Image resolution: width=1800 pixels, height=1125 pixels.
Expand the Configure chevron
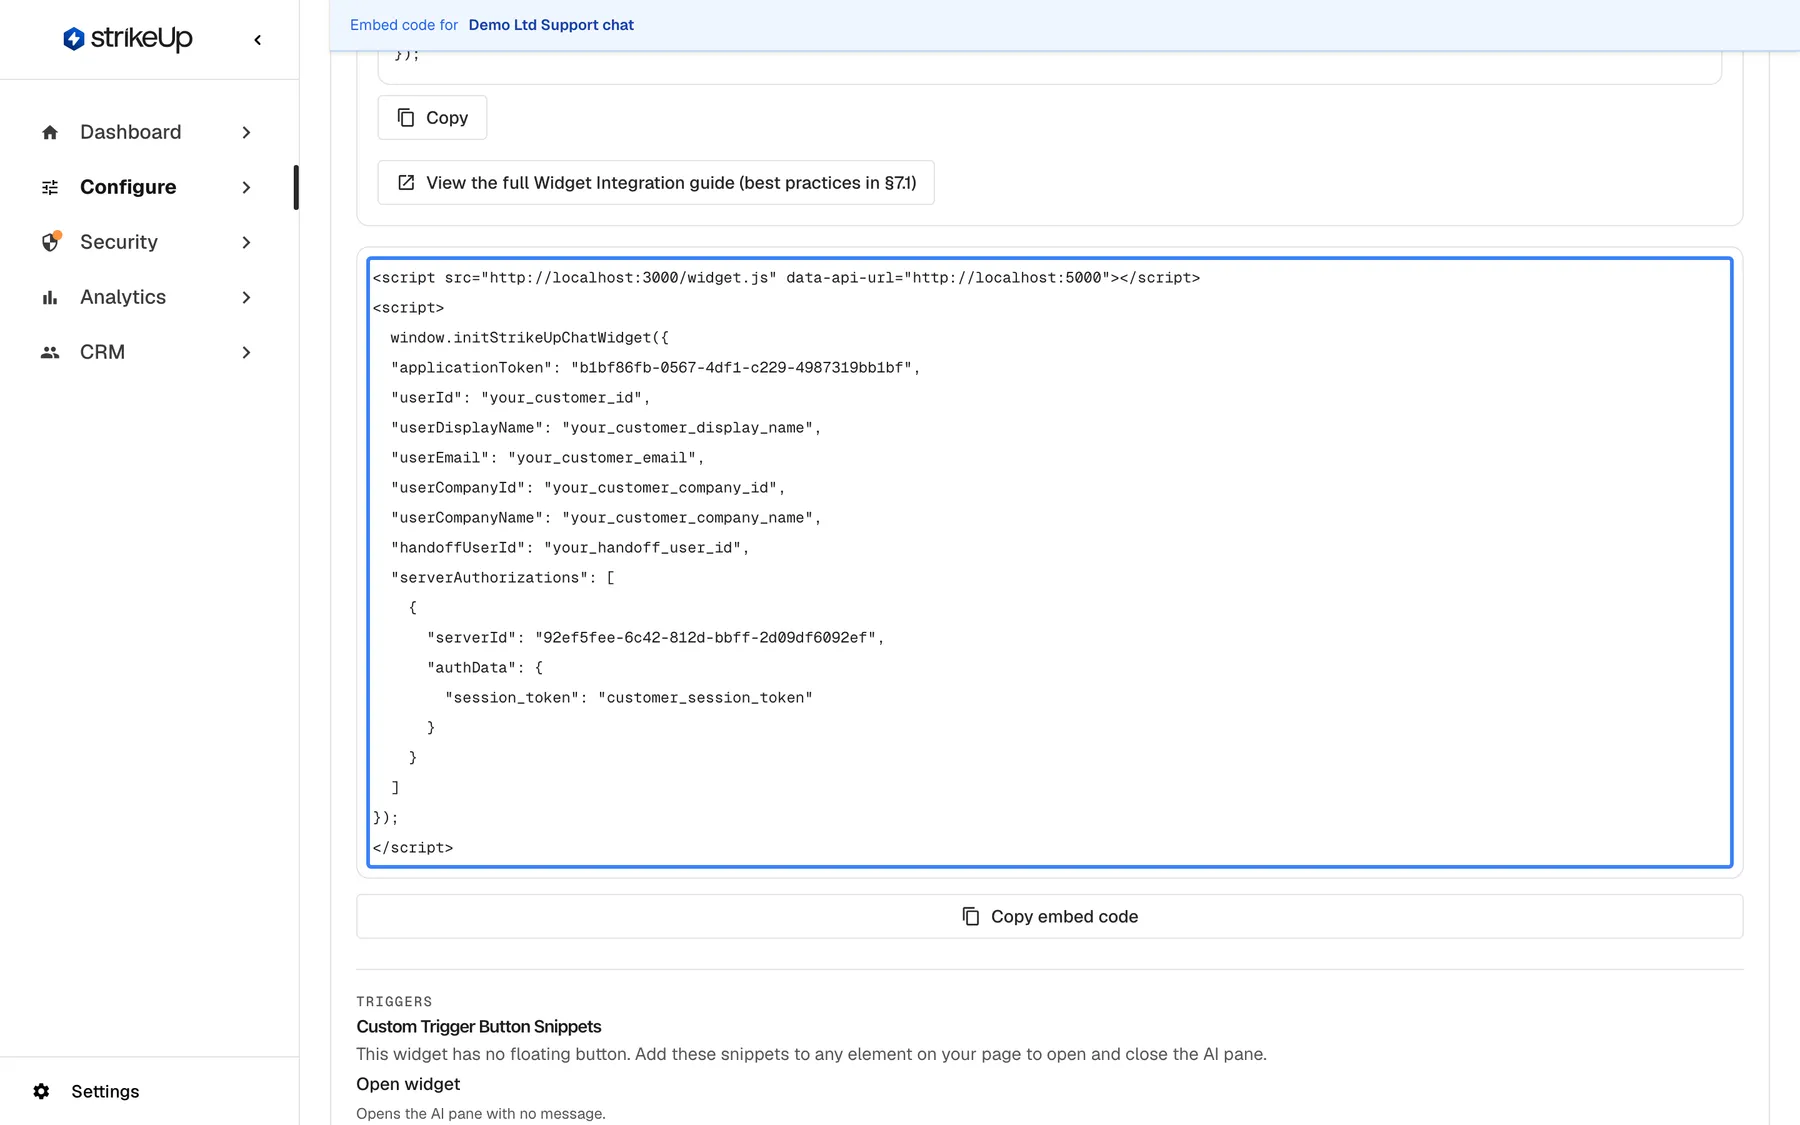(246, 187)
